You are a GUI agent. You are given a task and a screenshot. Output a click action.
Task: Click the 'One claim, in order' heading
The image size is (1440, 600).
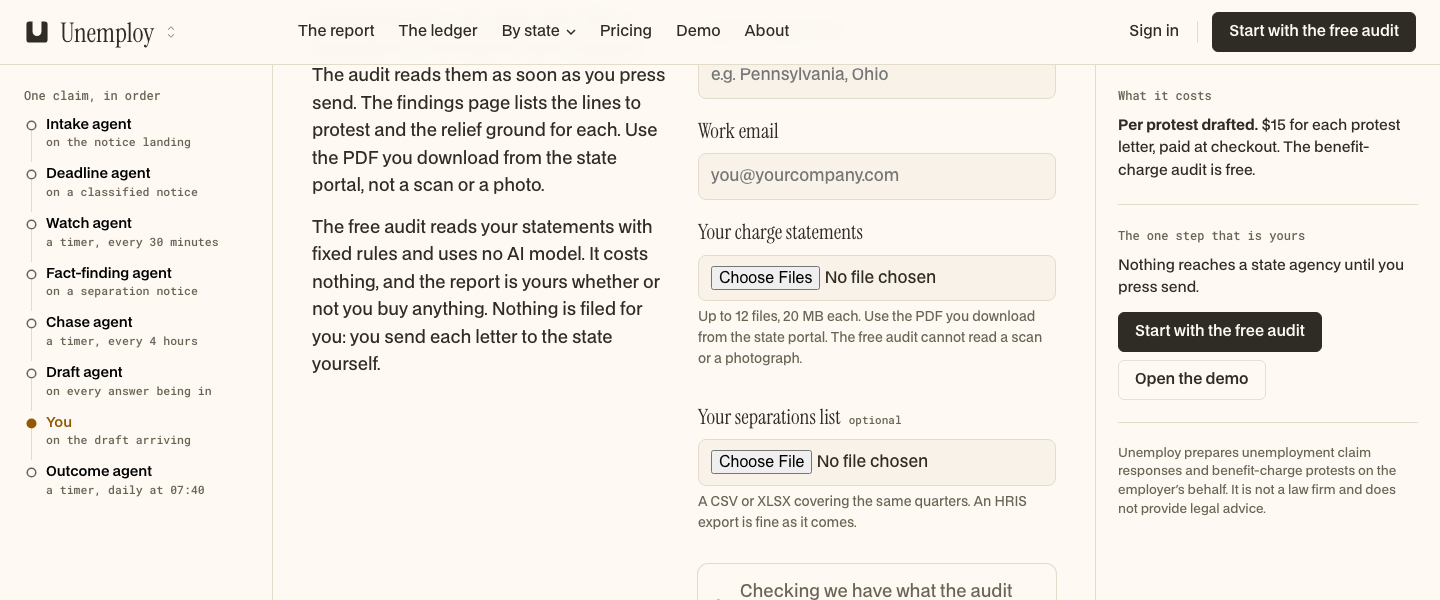92,96
